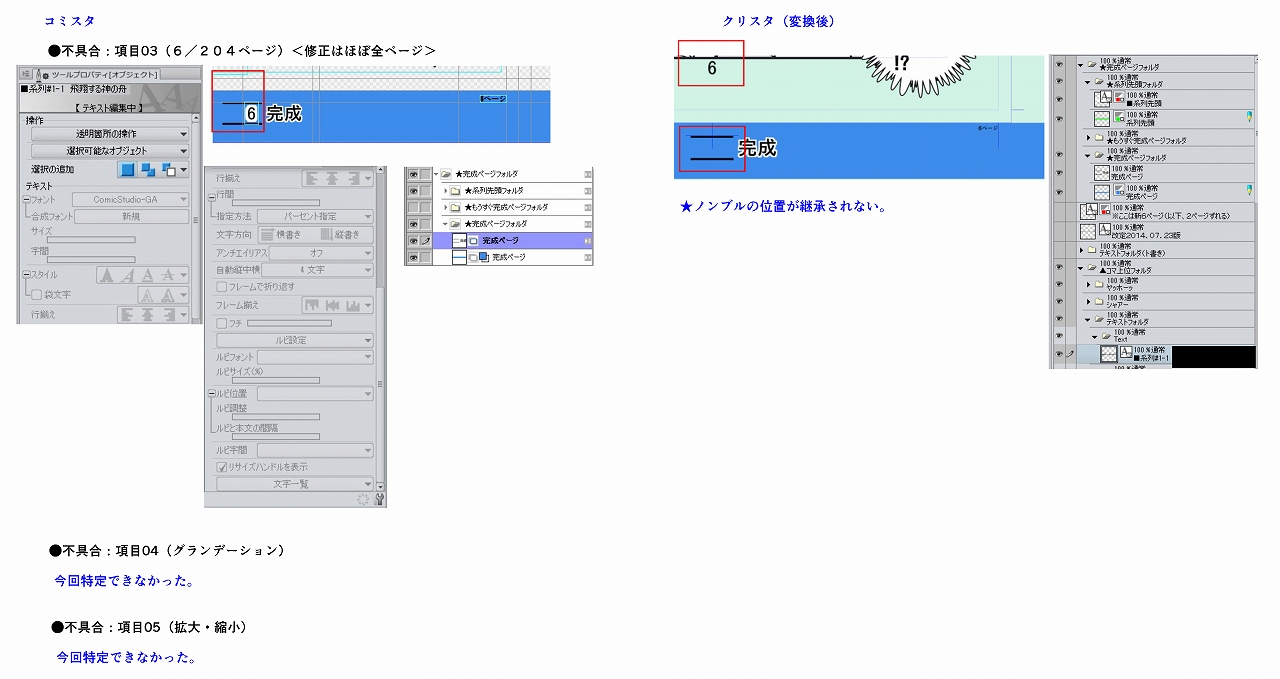This screenshot has width=1280, height=679.
Task: Hide the ★系列先頭フォルダ in left layer list
Action: point(412,190)
